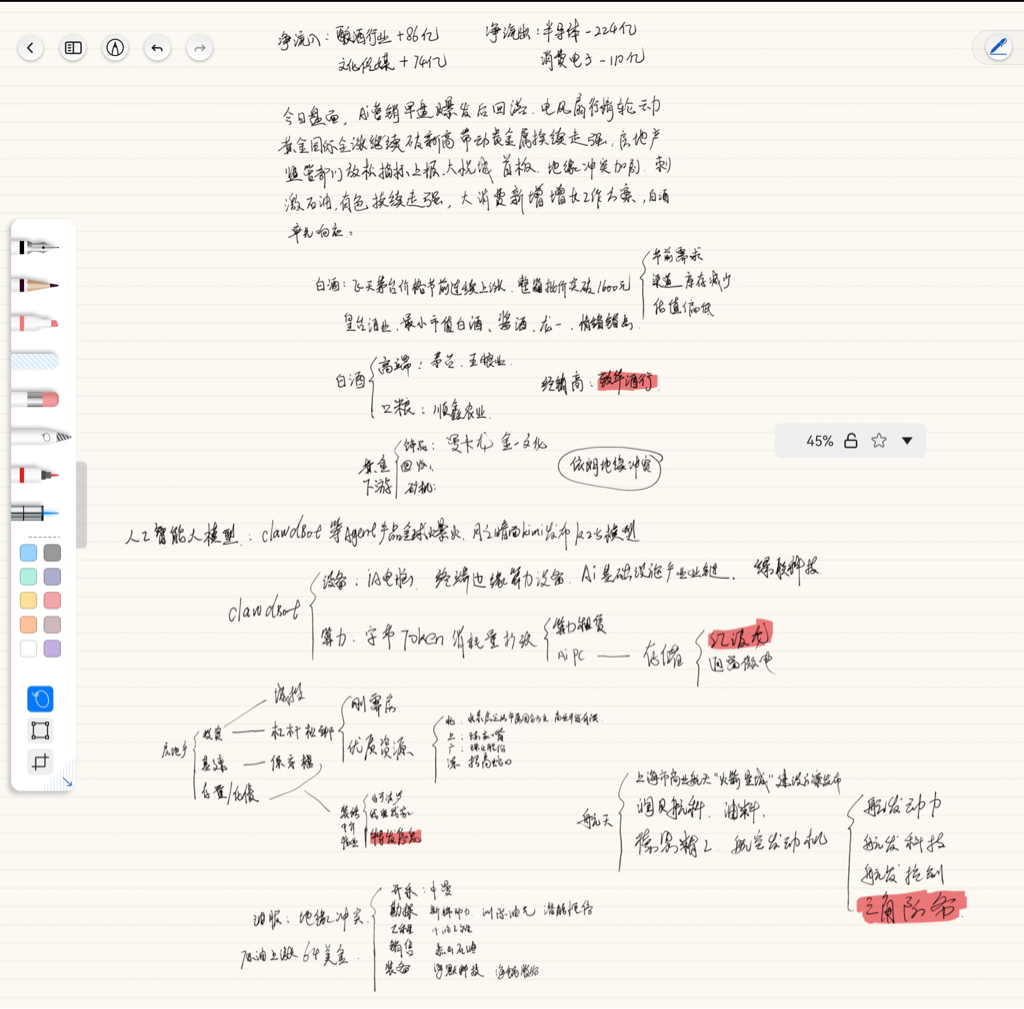Select the blue striped tape tool
Viewport: 1024px width, 1009px height.
35,360
